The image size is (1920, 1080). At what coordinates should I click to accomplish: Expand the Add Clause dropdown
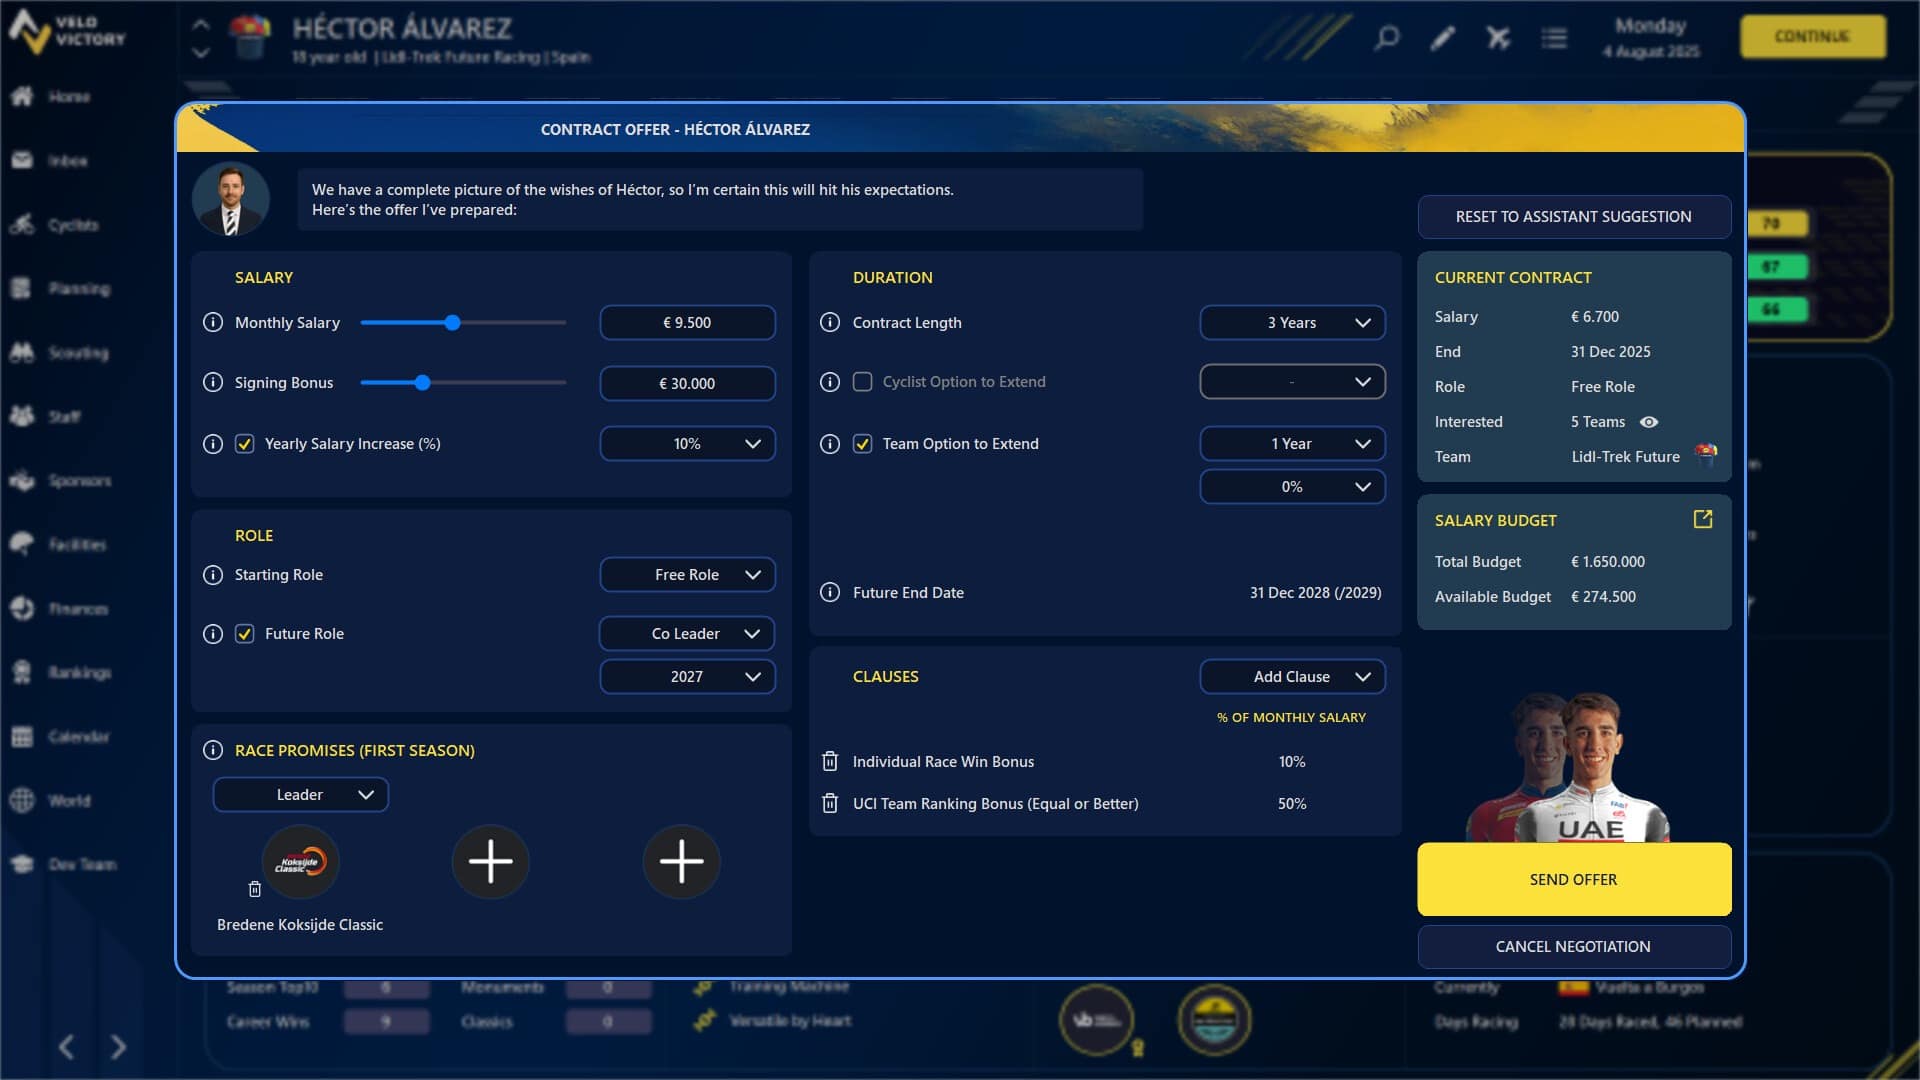pyautogui.click(x=1292, y=677)
